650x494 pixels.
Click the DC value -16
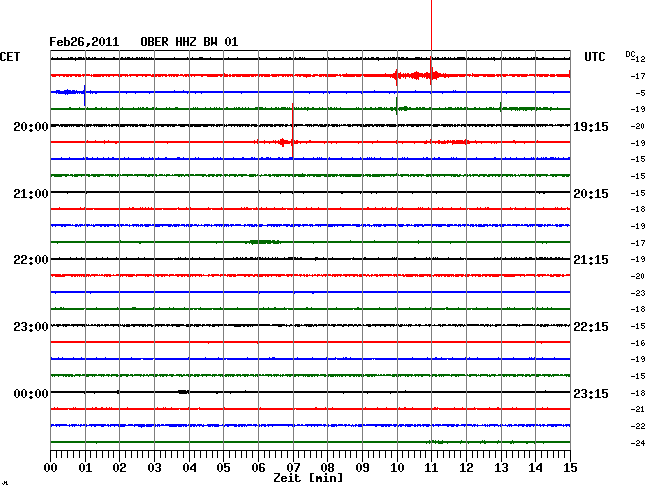[x=638, y=343]
